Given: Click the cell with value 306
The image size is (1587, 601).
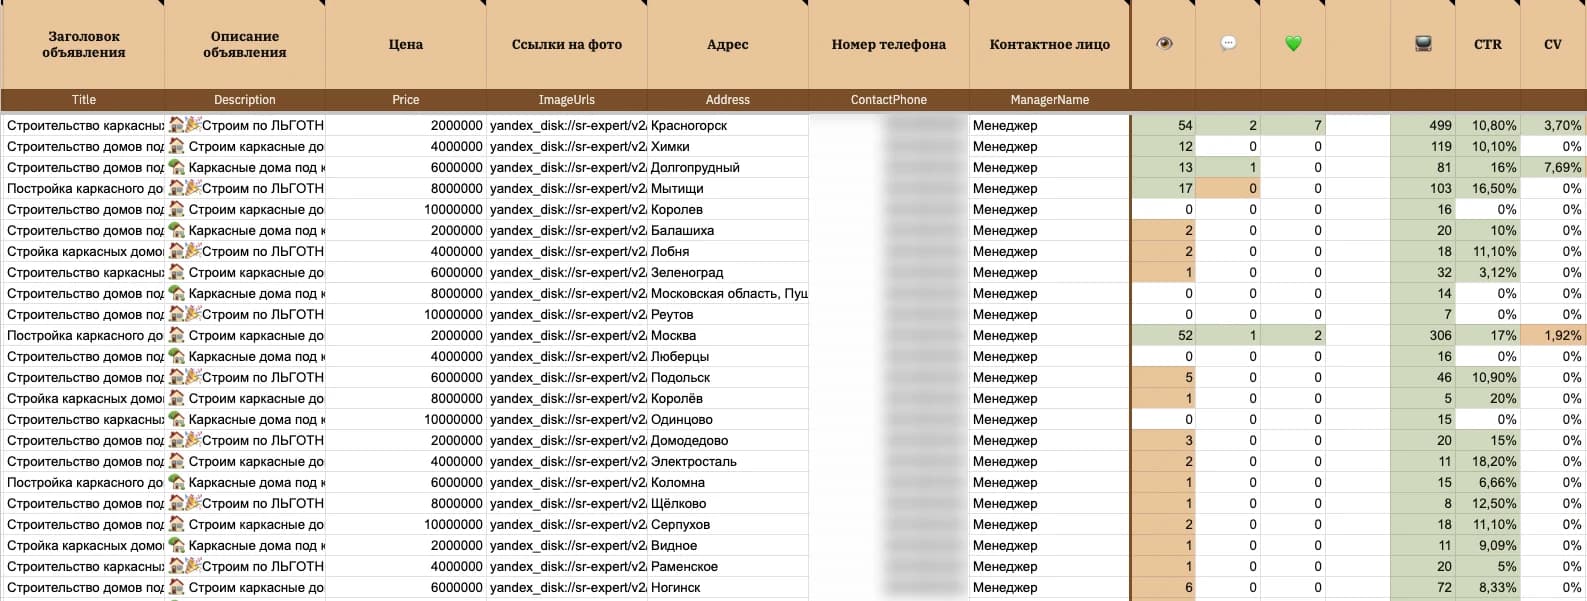Looking at the screenshot, I should click(x=1423, y=336).
